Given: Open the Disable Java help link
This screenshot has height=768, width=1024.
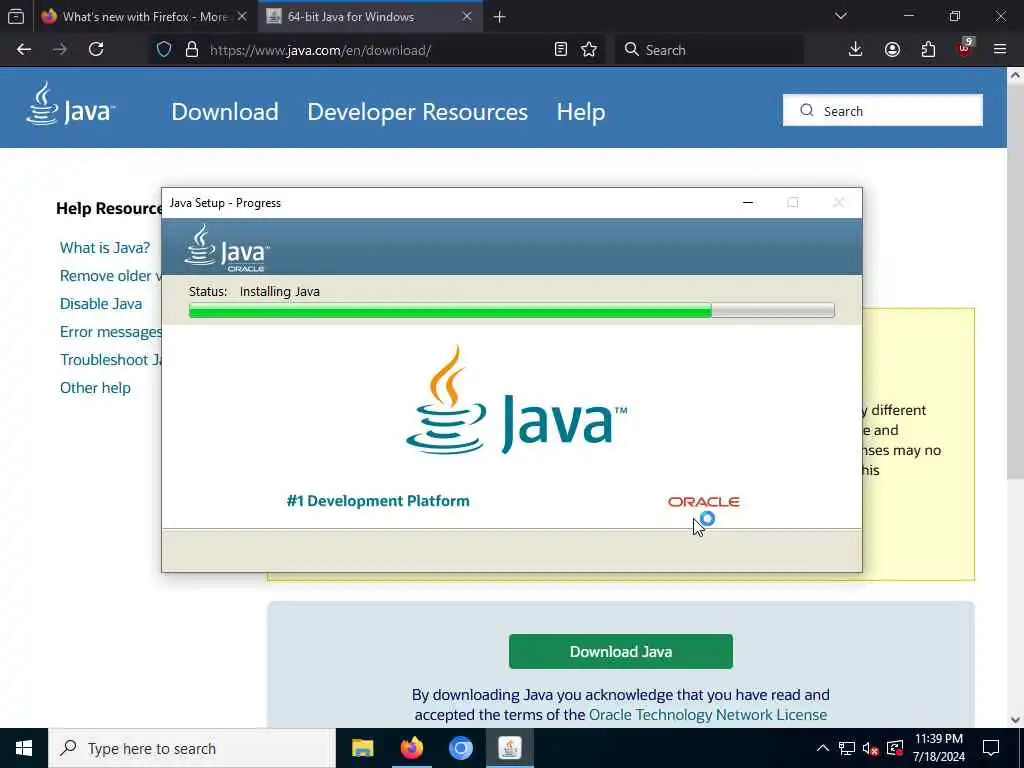Looking at the screenshot, I should (101, 304).
